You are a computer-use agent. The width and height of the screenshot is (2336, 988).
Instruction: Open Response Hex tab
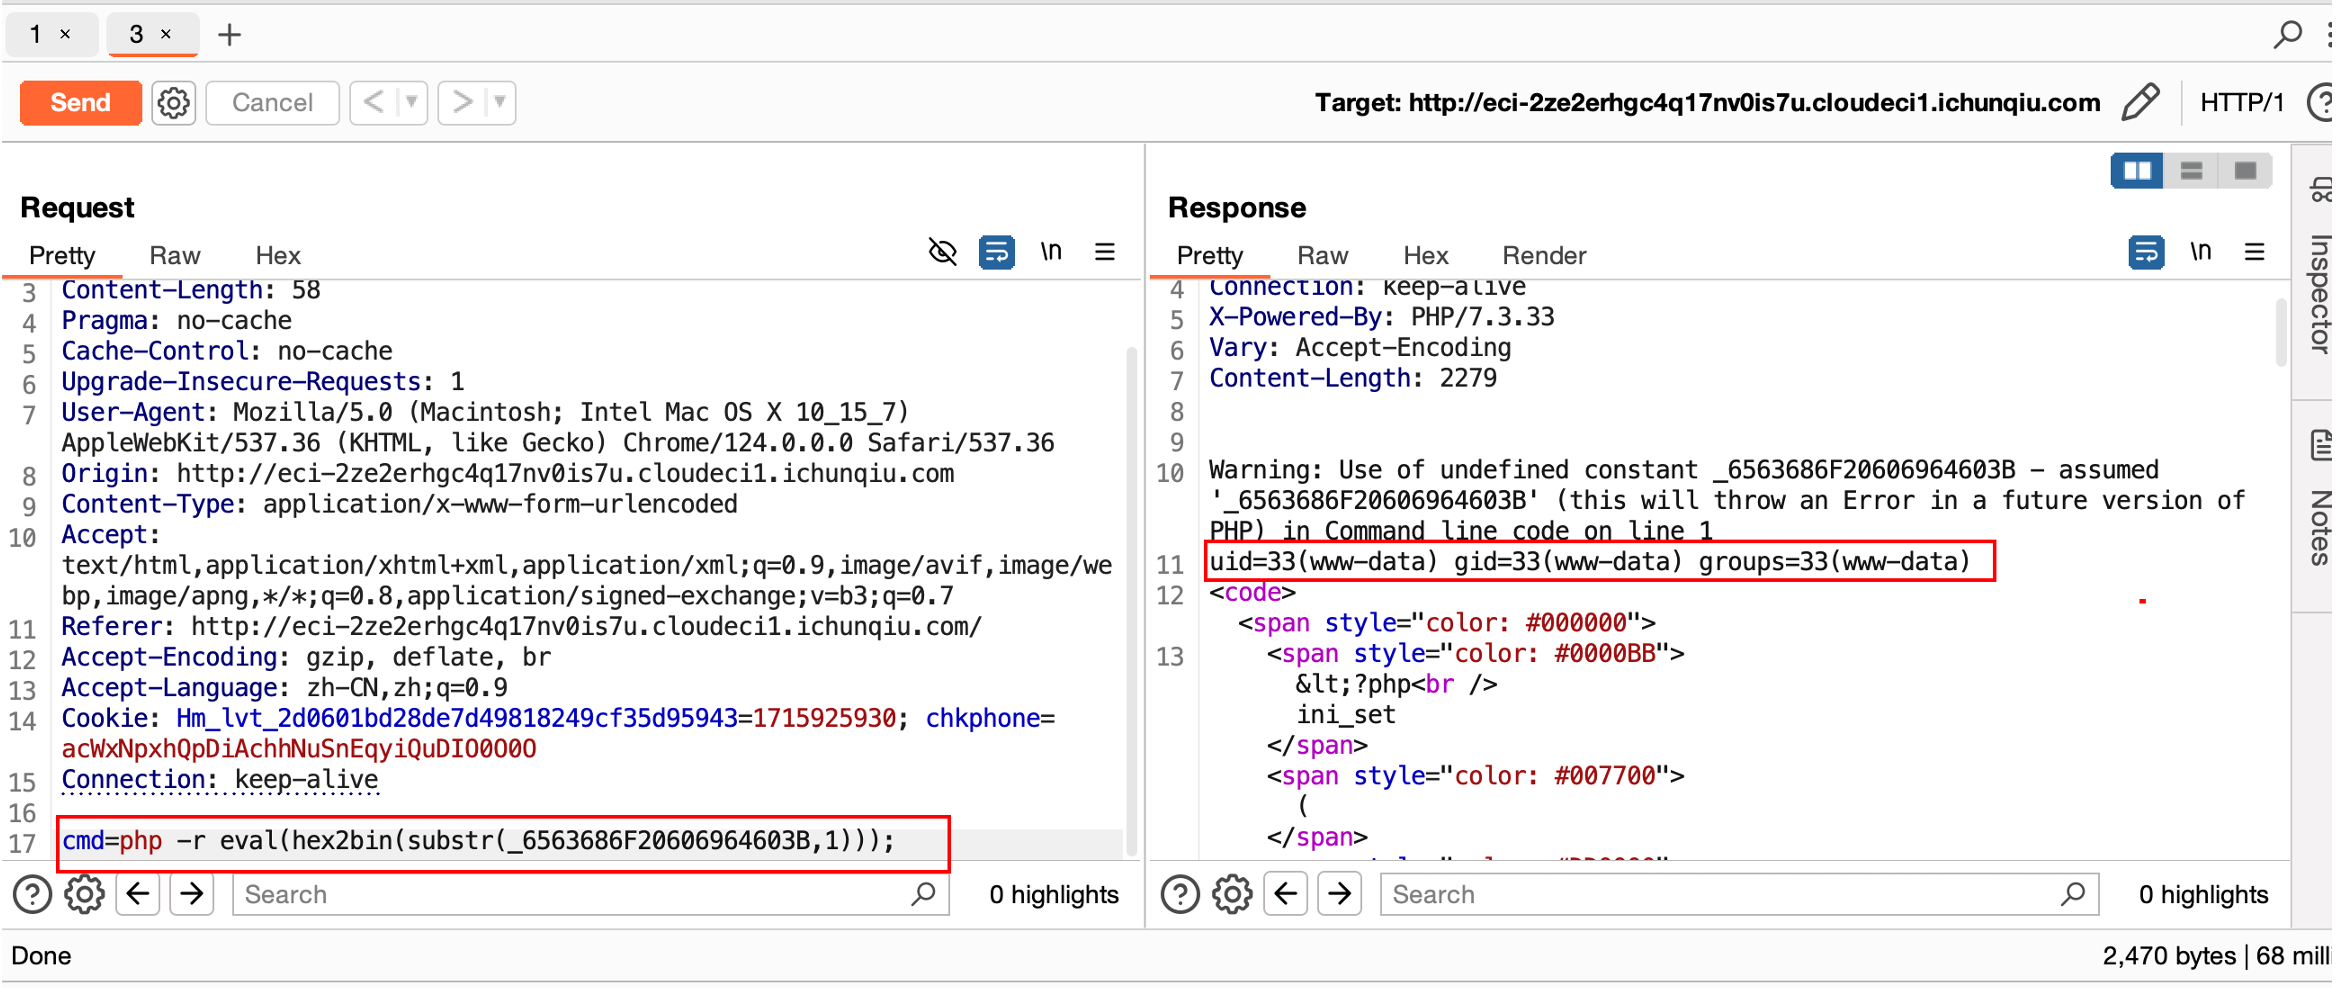1426,256
